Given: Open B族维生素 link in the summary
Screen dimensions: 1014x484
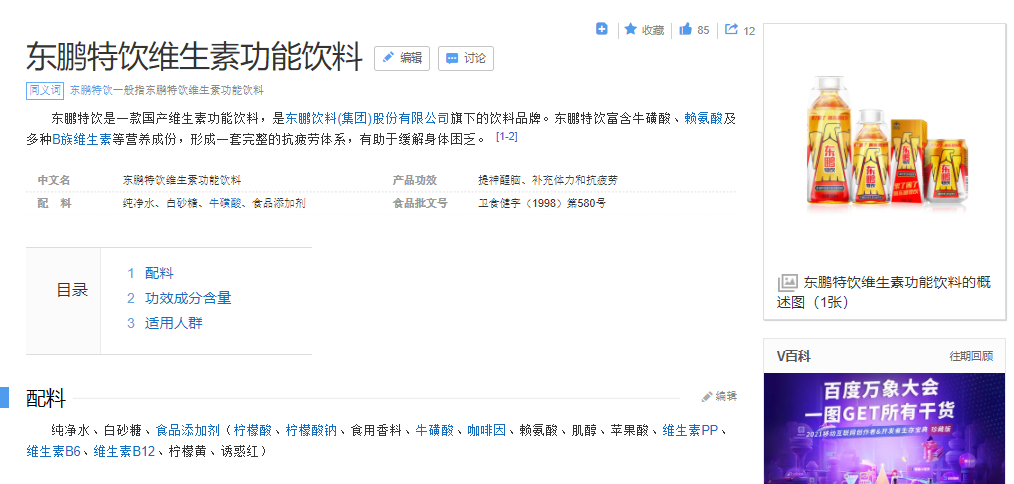Looking at the screenshot, I should [81, 139].
